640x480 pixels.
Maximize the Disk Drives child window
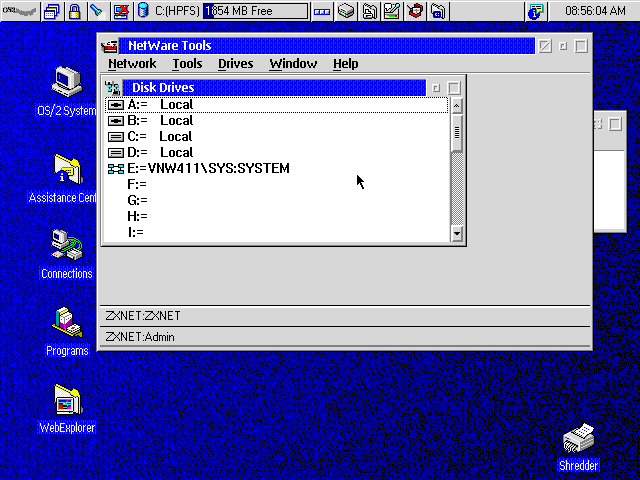pos(454,88)
